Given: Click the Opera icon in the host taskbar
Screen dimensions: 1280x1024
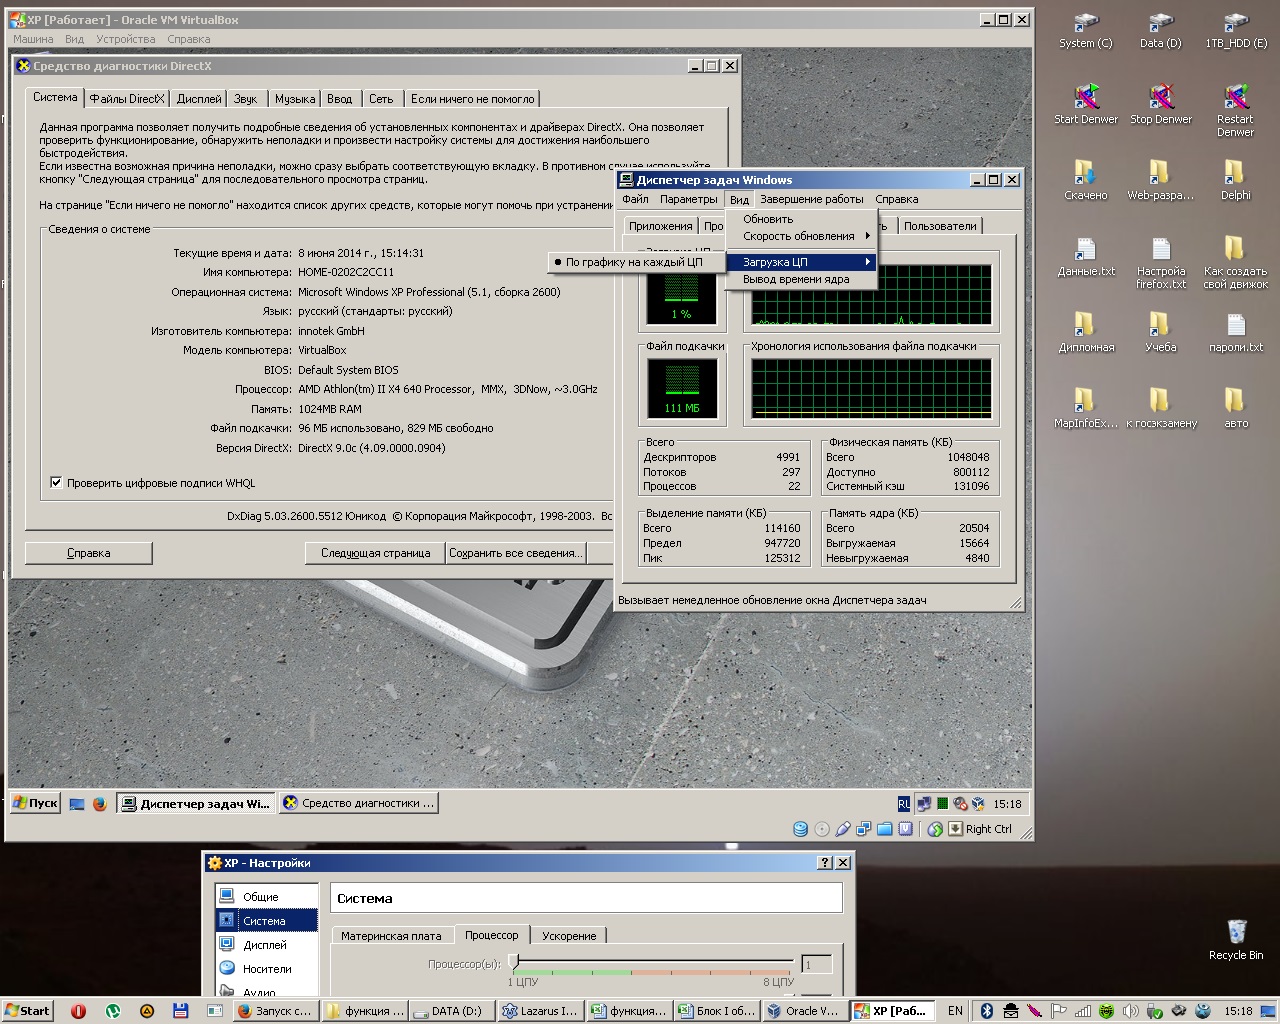Looking at the screenshot, I should pyautogui.click(x=78, y=1011).
